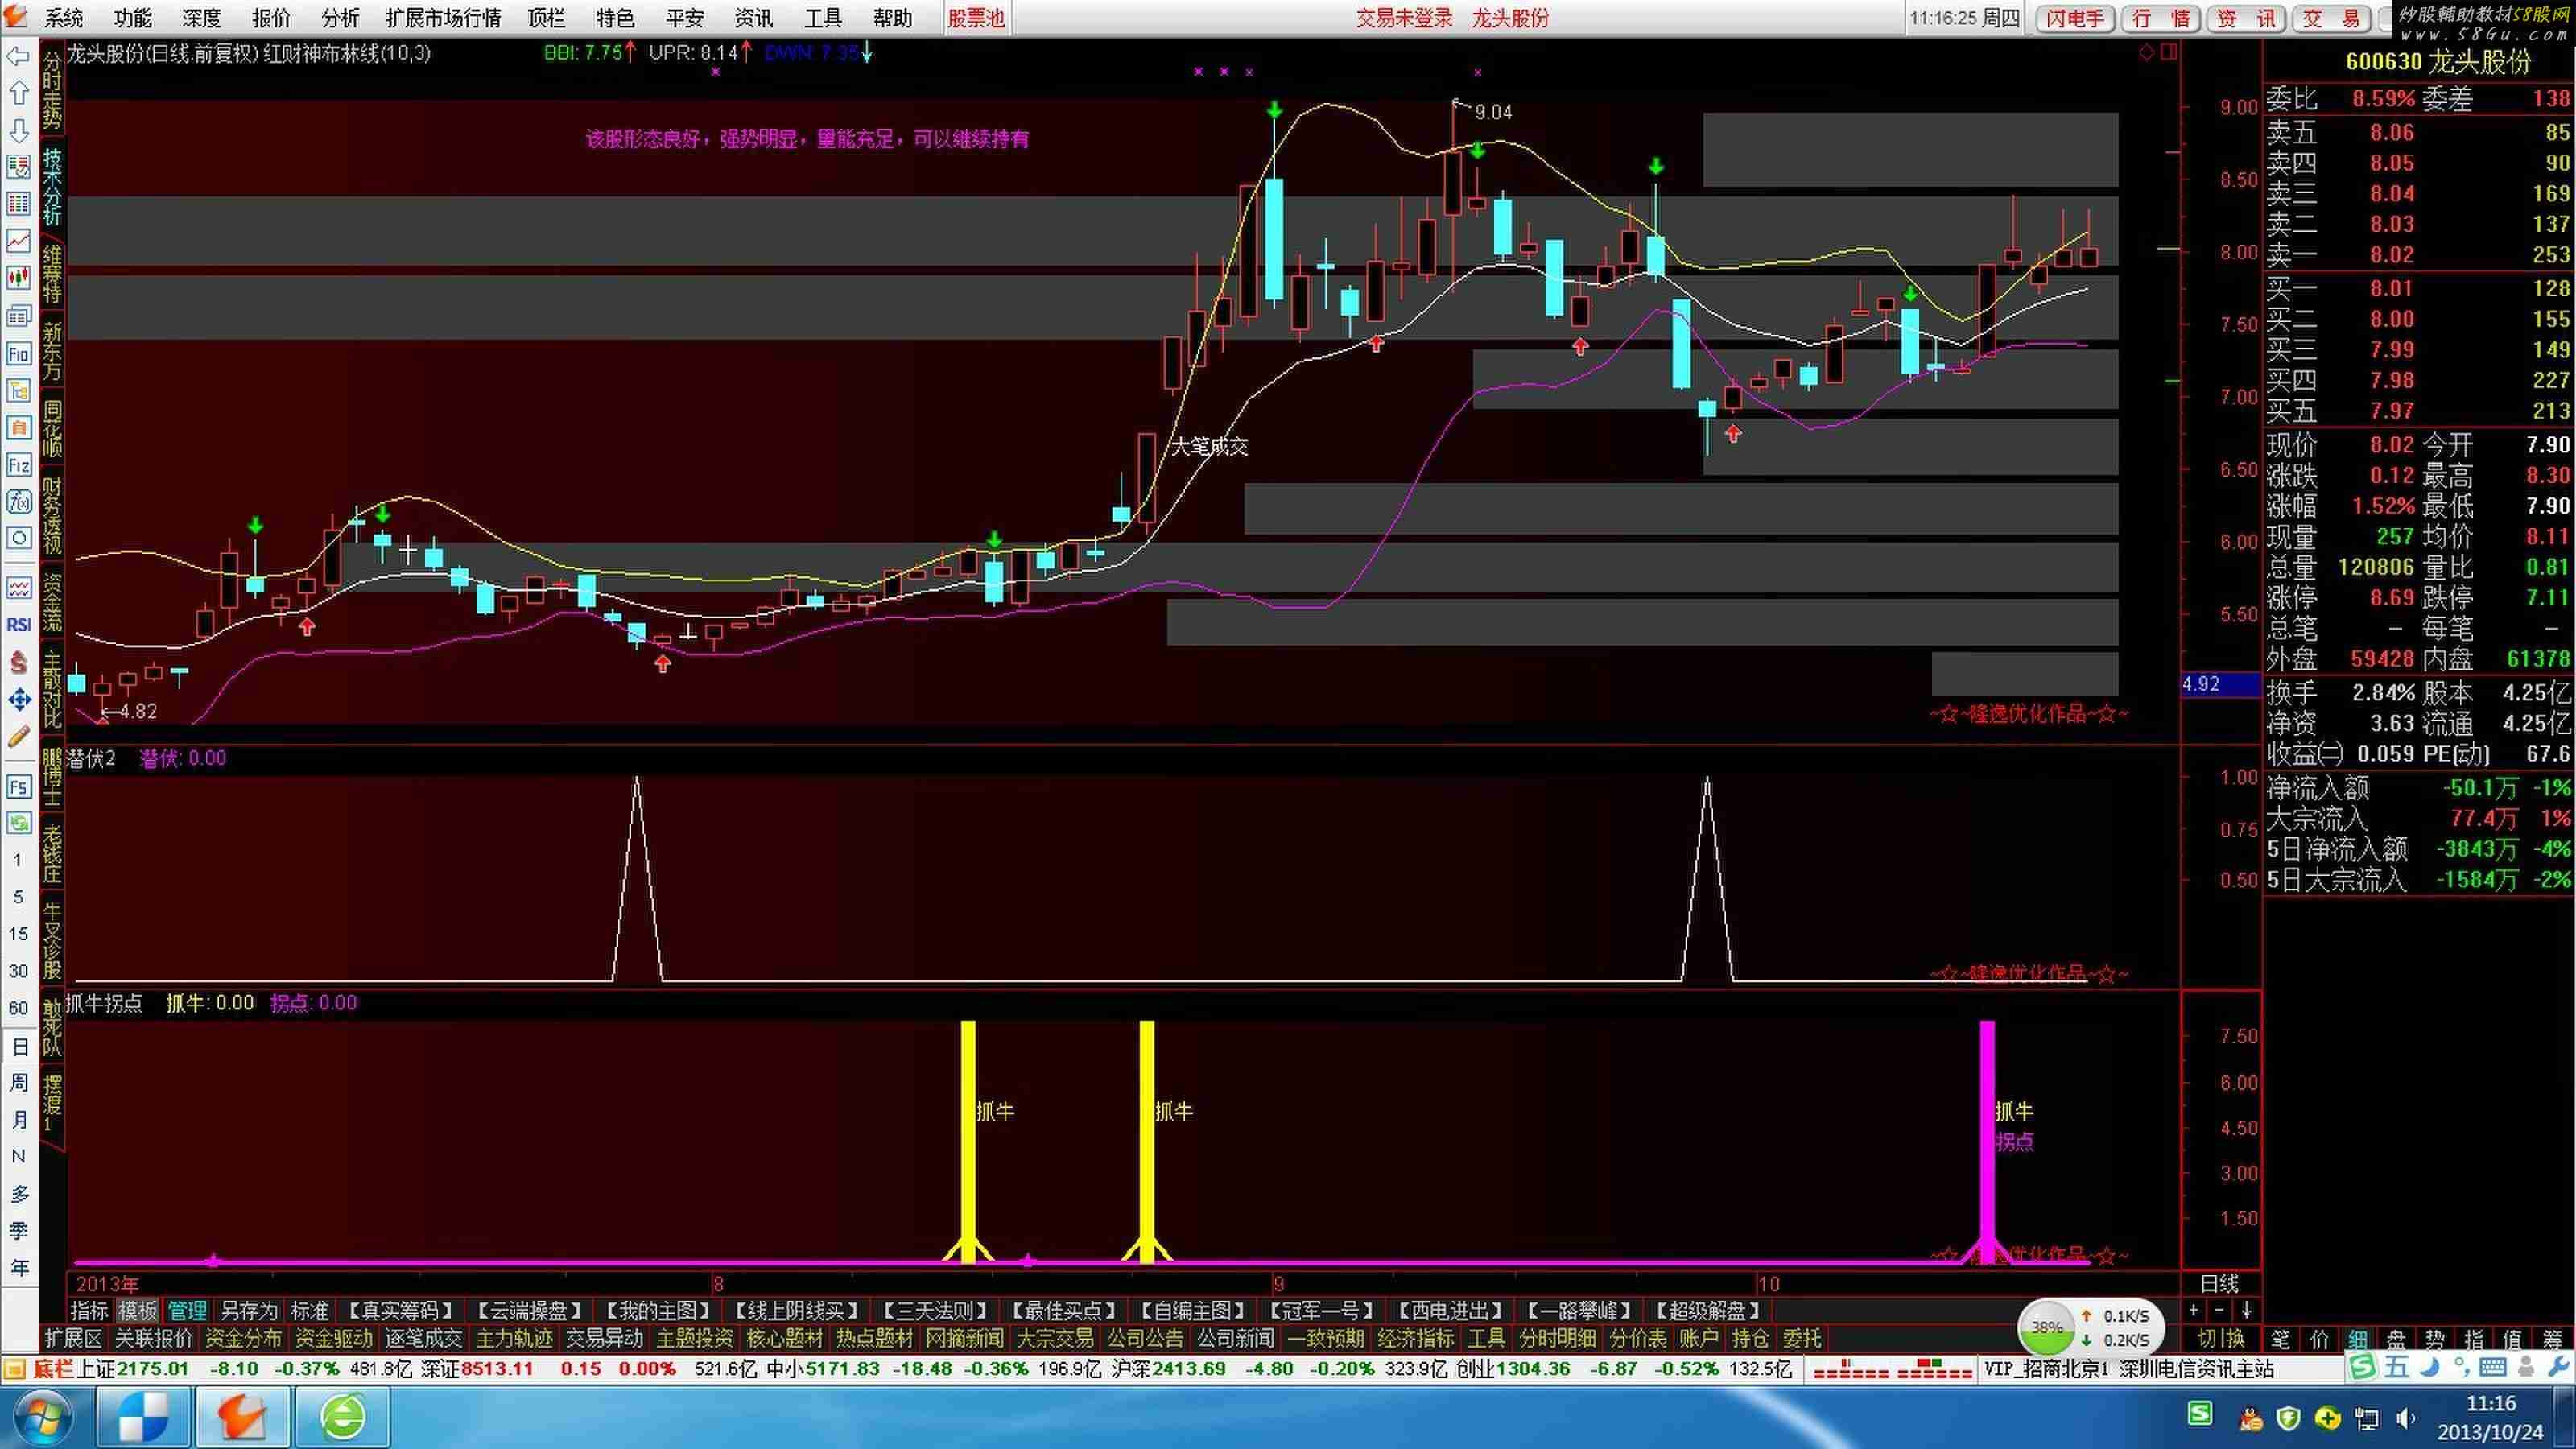Select the 周 weekly period

pyautogui.click(x=18, y=1083)
